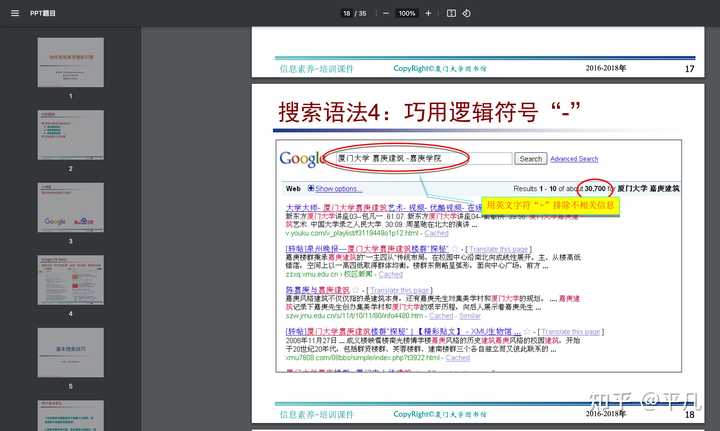Image resolution: width=720 pixels, height=431 pixels.
Task: Click the fit to page icon
Action: pos(451,13)
